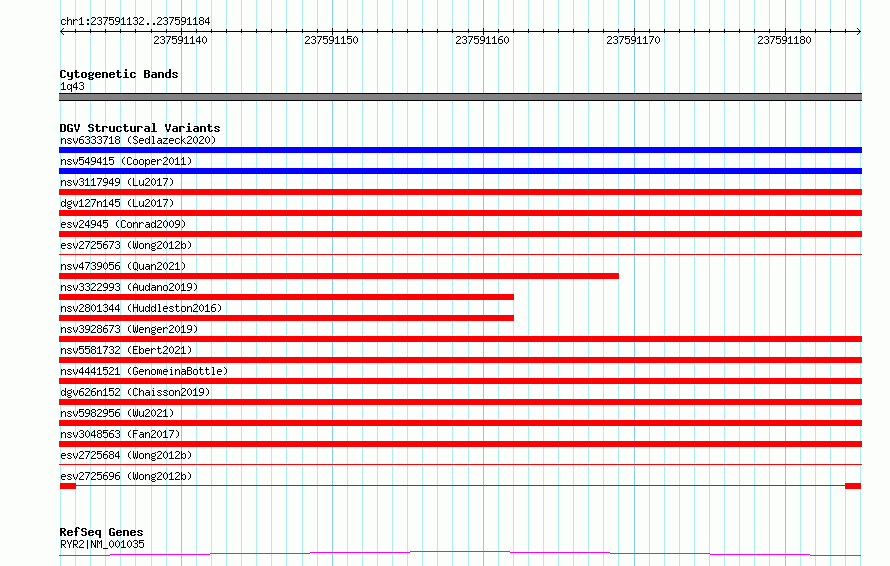Open variant esv2725684 (Wong2012b) label

[x=126, y=455]
